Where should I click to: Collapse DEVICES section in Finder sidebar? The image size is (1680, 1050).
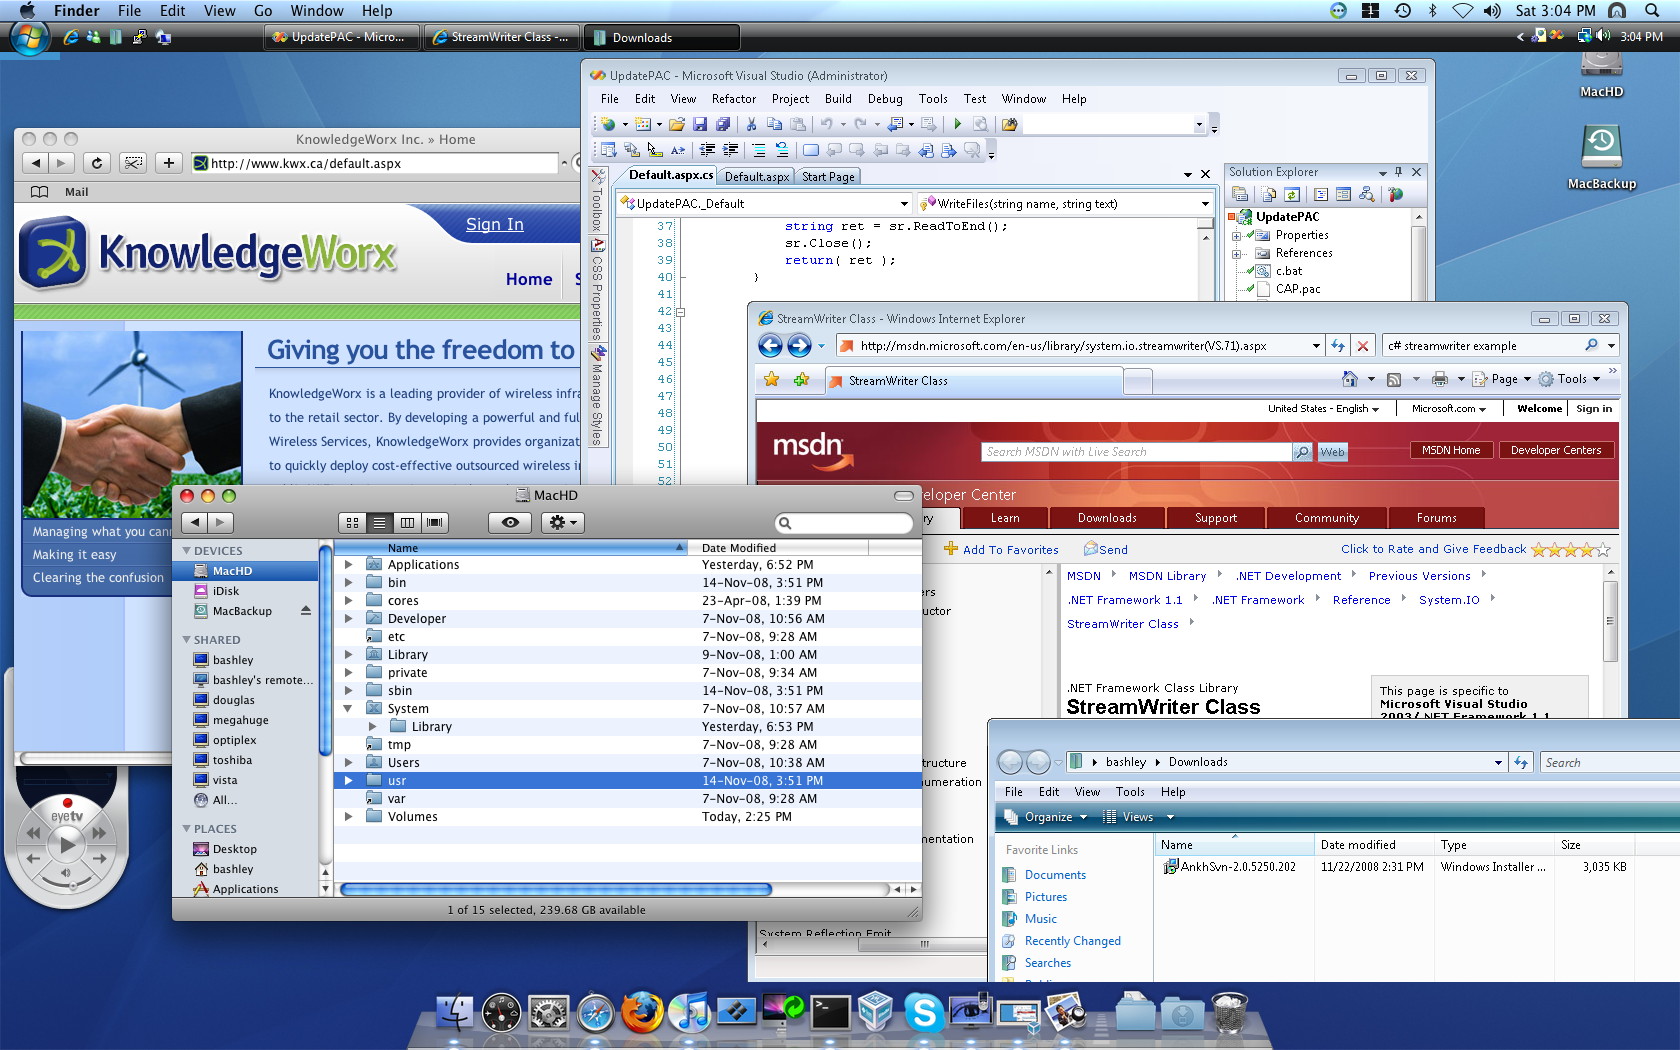(186, 551)
